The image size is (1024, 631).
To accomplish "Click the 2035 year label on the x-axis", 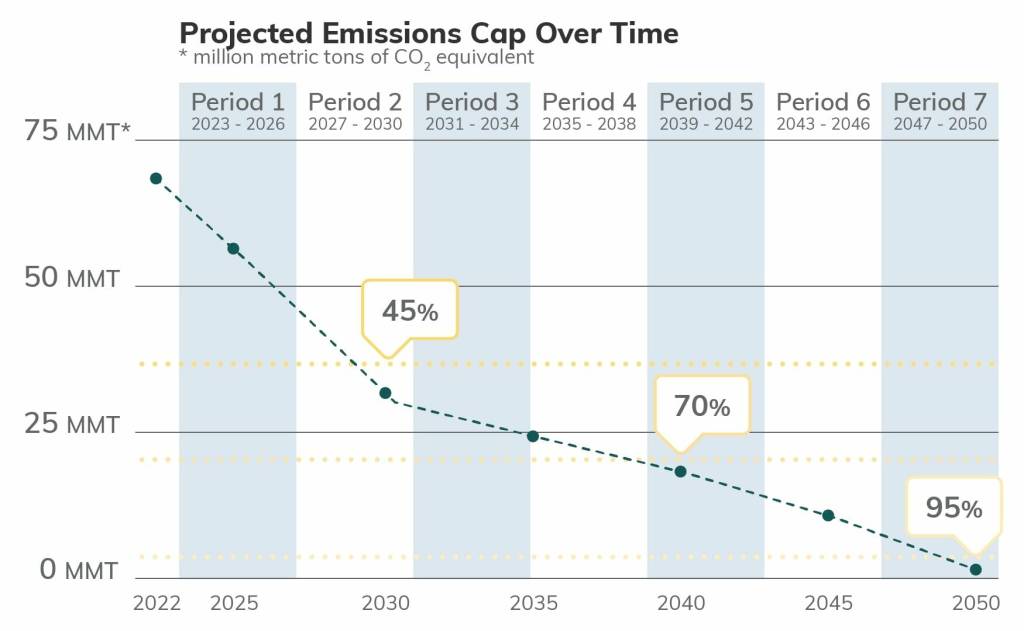I will pyautogui.click(x=533, y=603).
